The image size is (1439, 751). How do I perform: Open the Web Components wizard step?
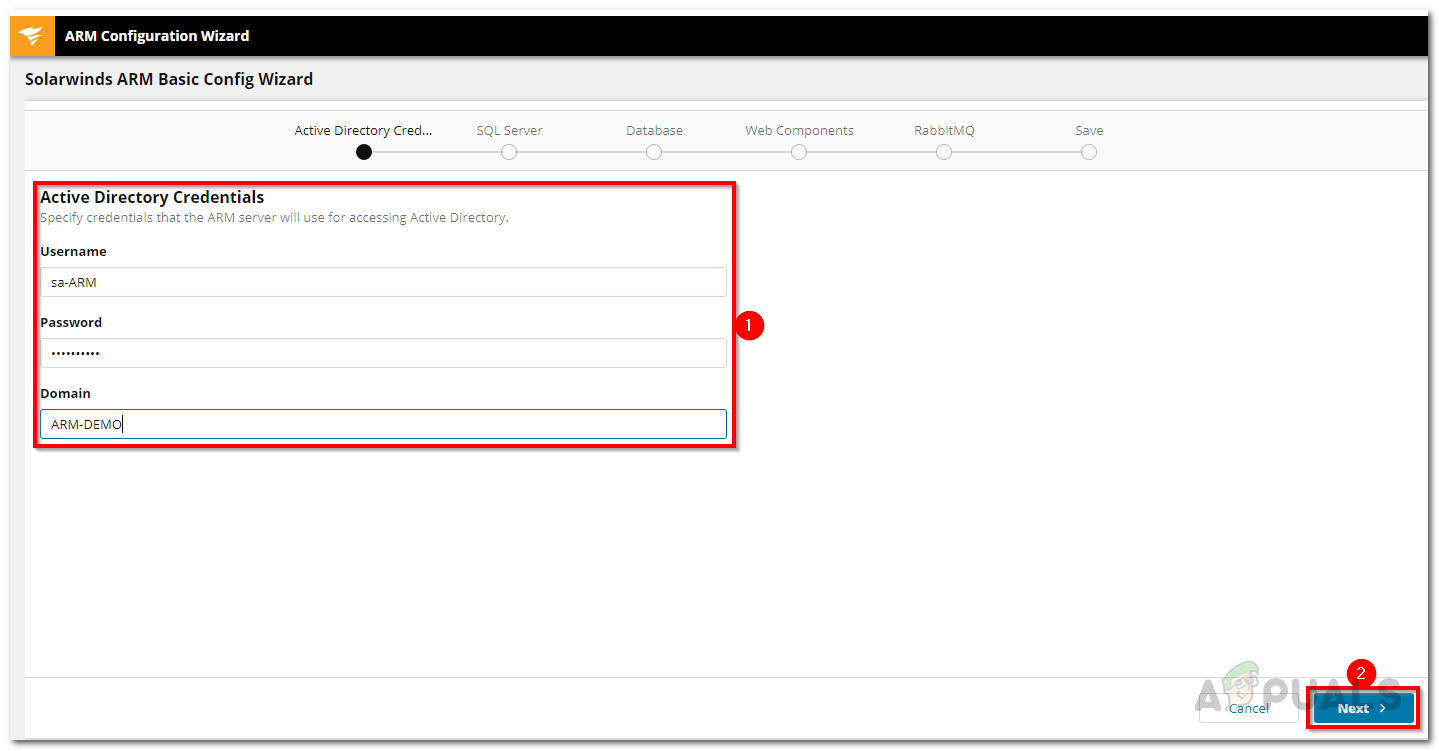[x=799, y=152]
